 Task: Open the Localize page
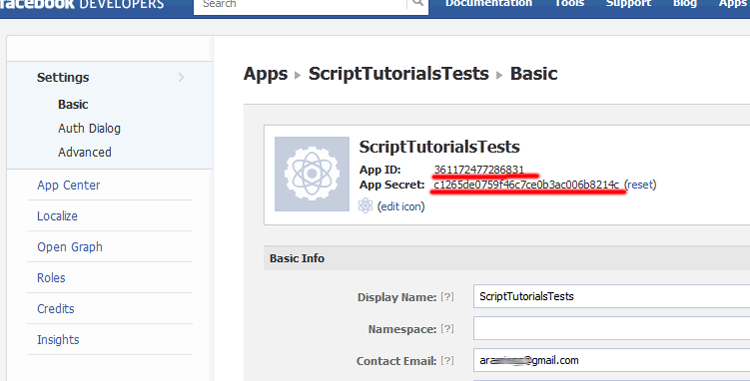(x=57, y=216)
